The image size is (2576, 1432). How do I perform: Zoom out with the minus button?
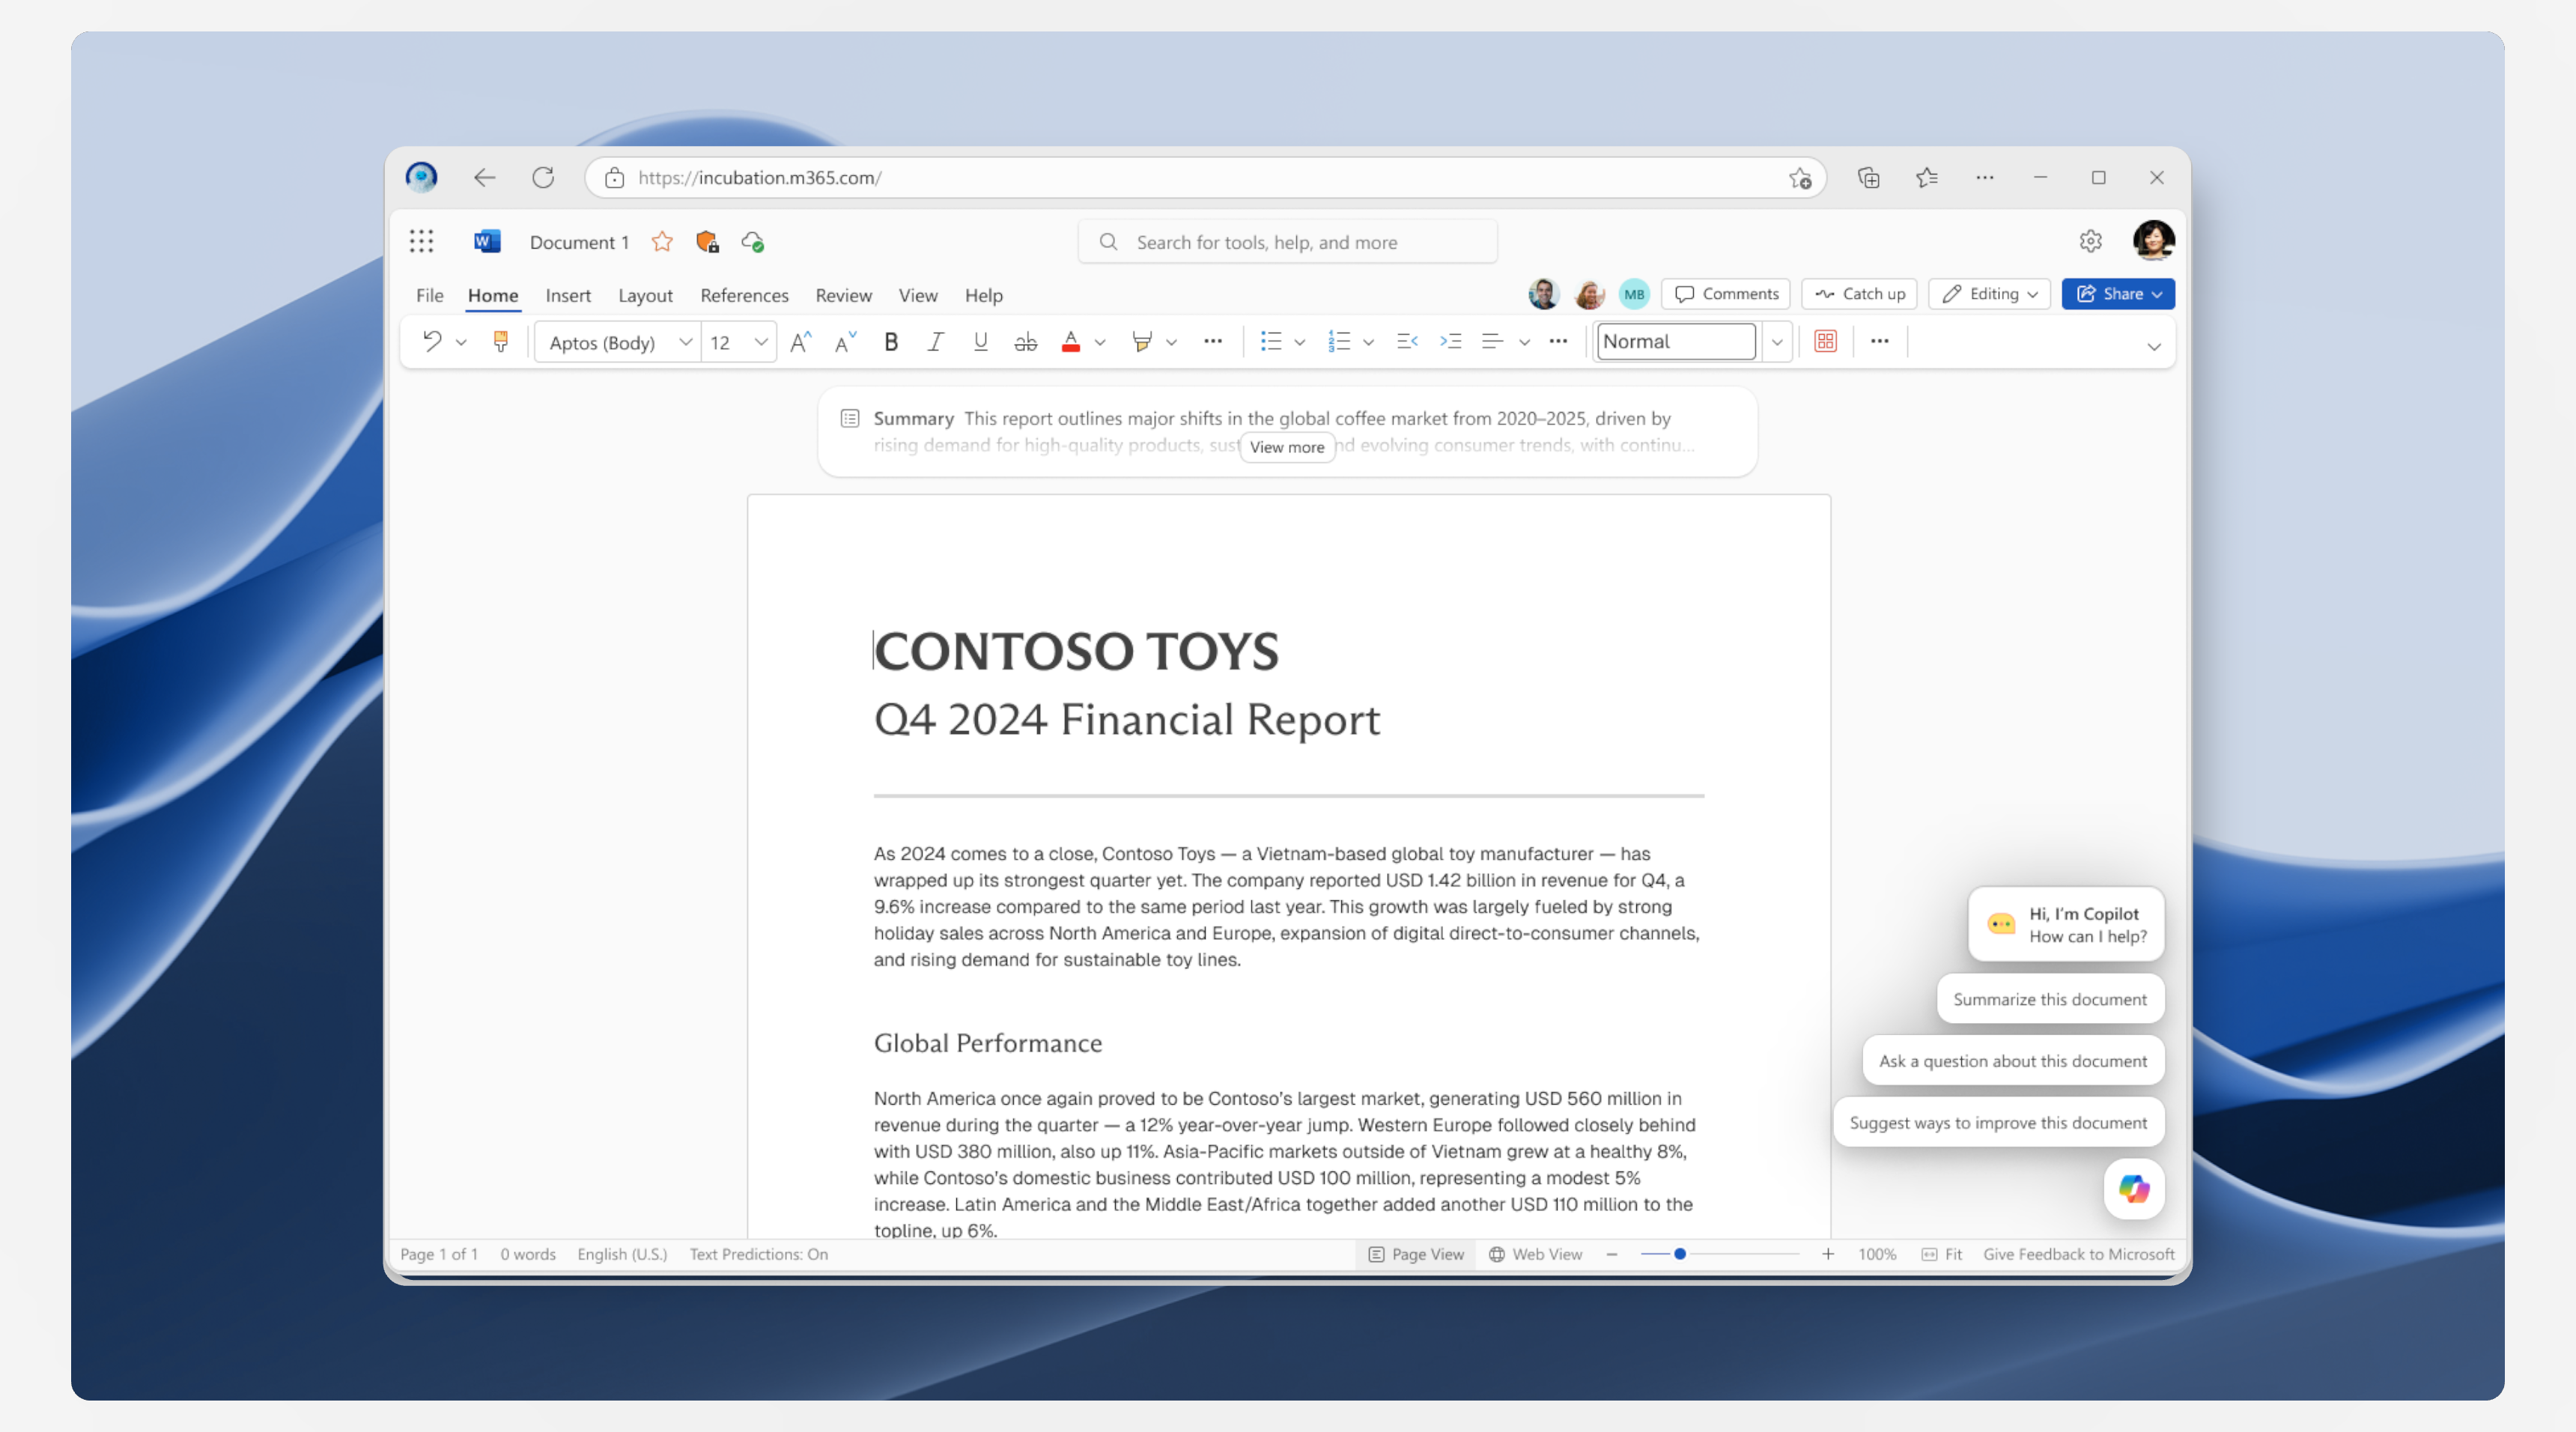point(1612,1254)
